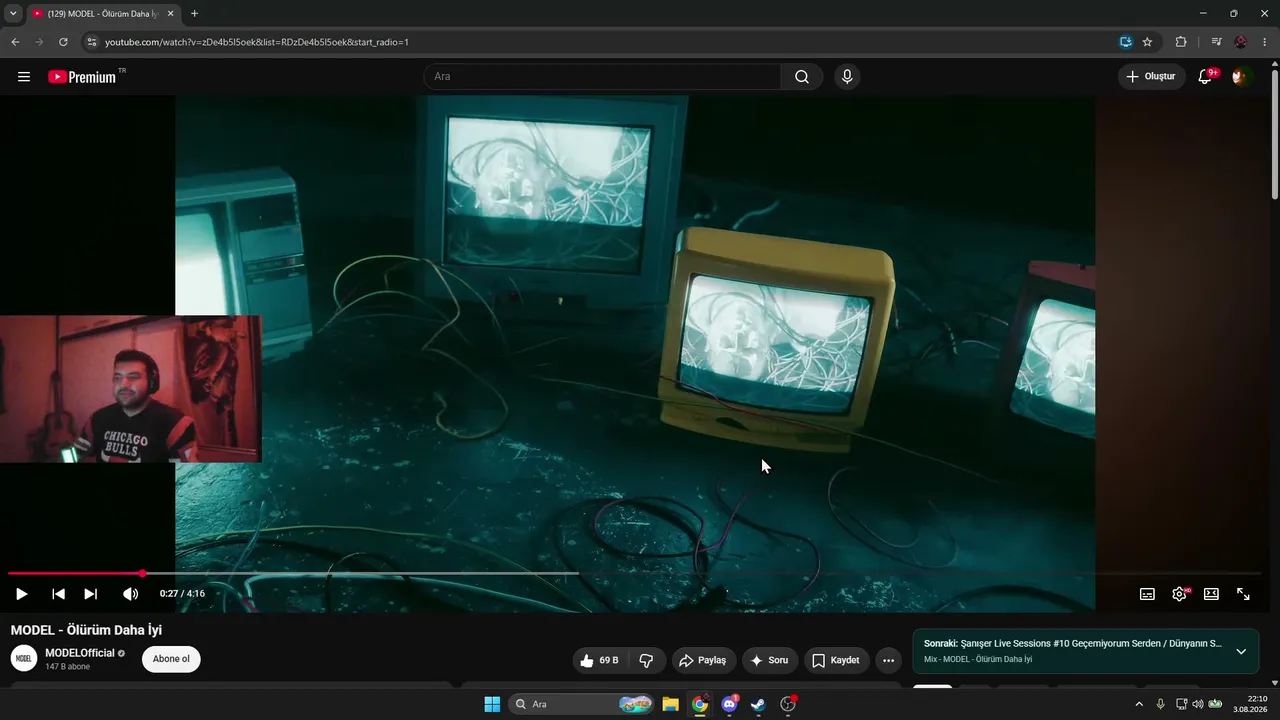Bookmark this page with the star
Viewport: 1280px width, 720px height.
(x=1147, y=42)
